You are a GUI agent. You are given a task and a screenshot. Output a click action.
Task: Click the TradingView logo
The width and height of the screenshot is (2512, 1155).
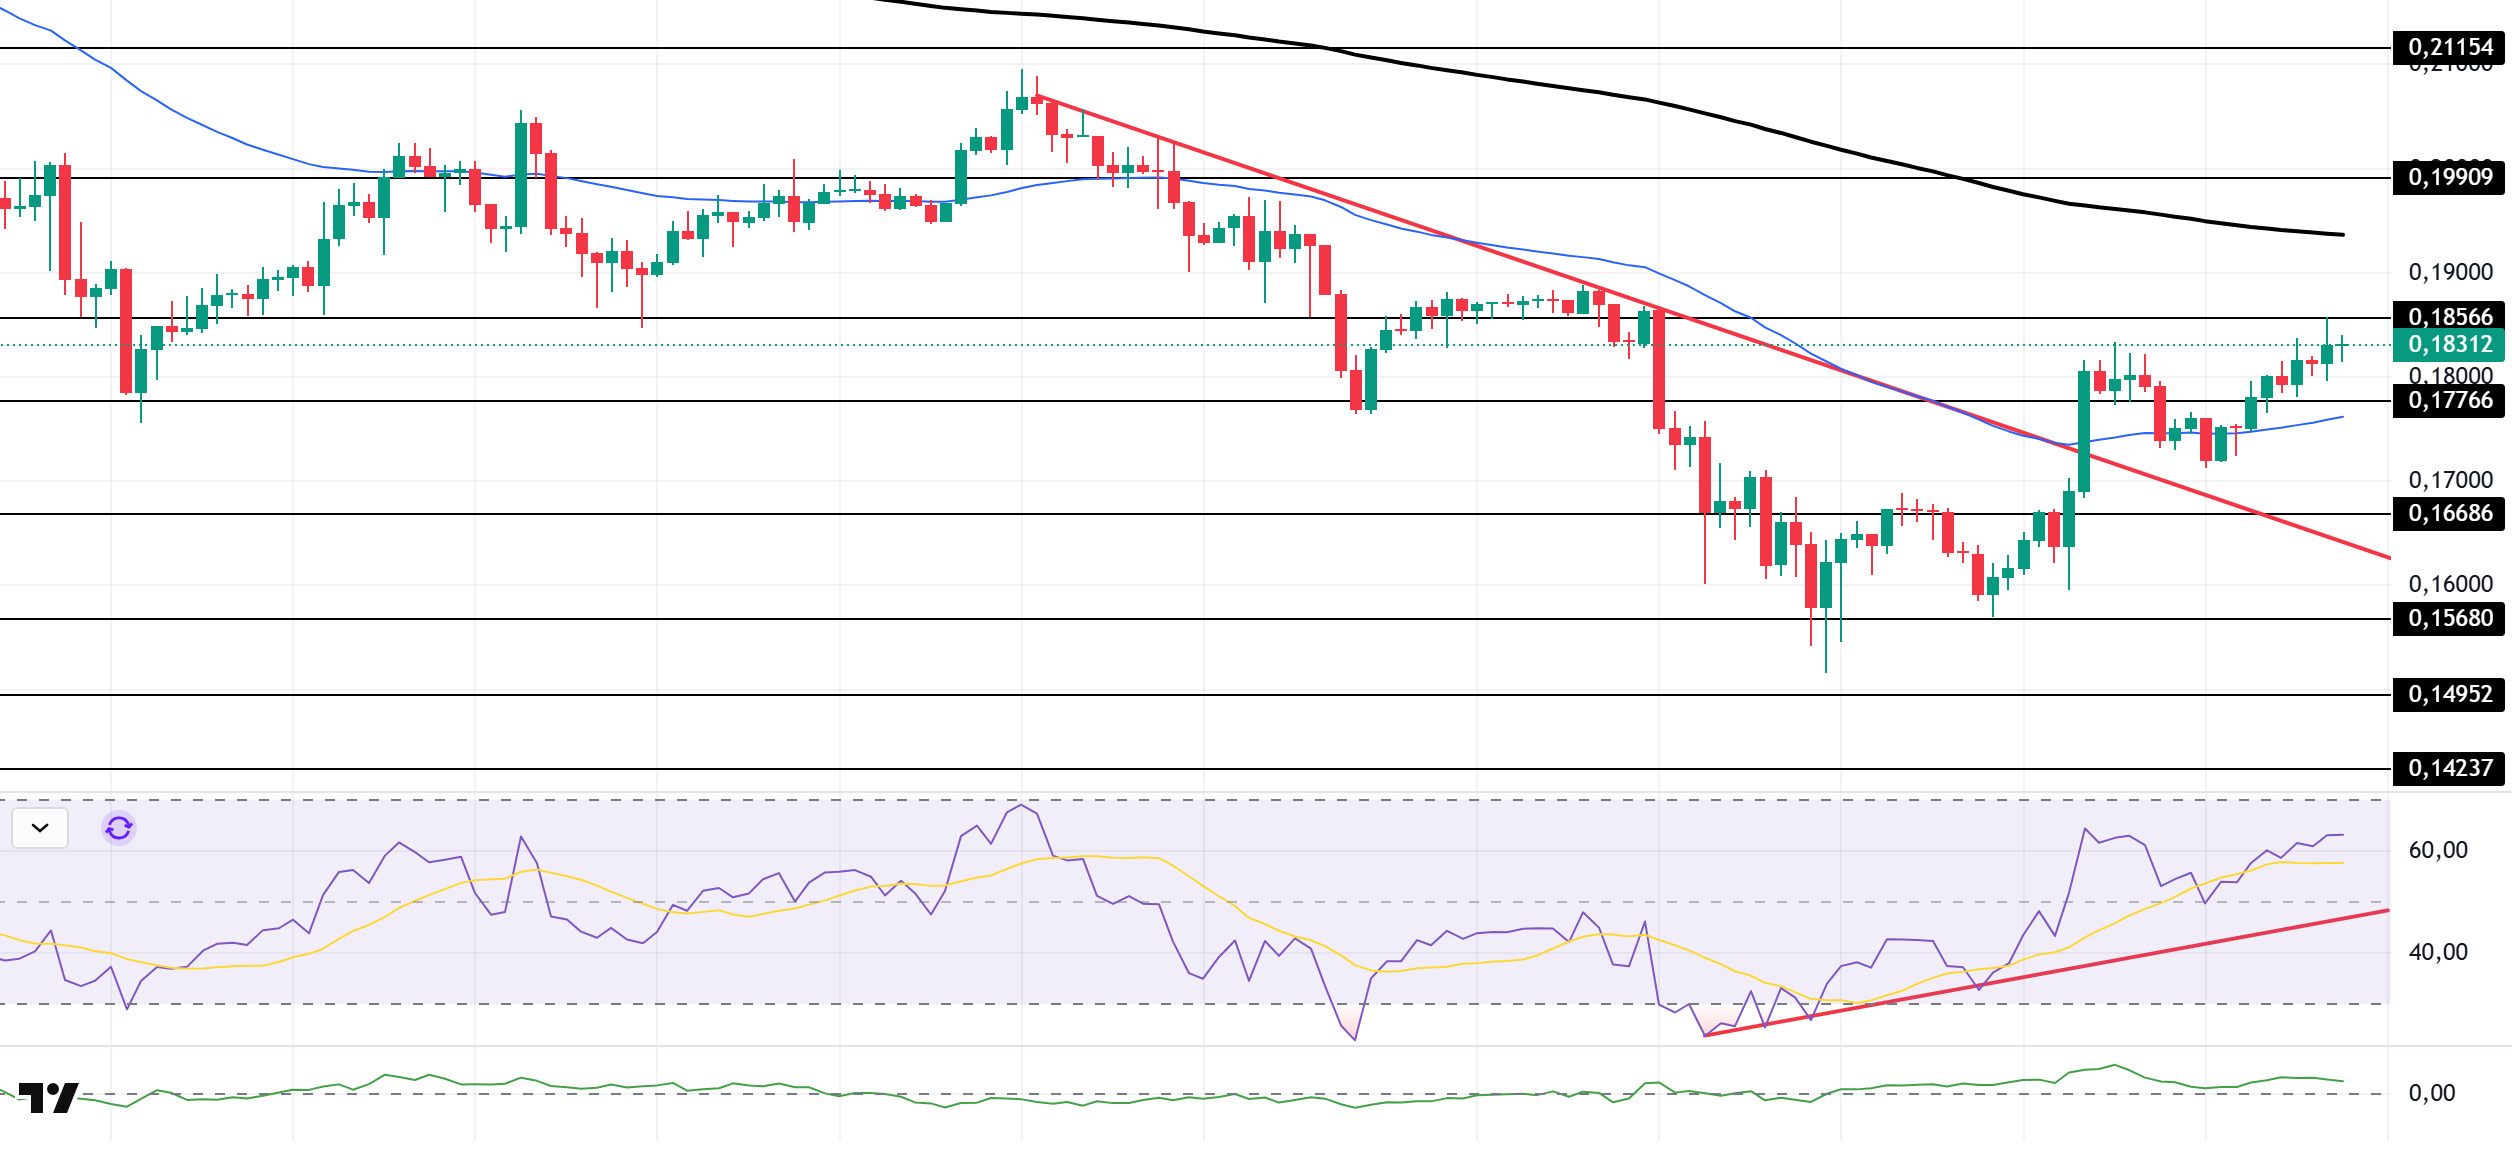pyautogui.click(x=48, y=1097)
